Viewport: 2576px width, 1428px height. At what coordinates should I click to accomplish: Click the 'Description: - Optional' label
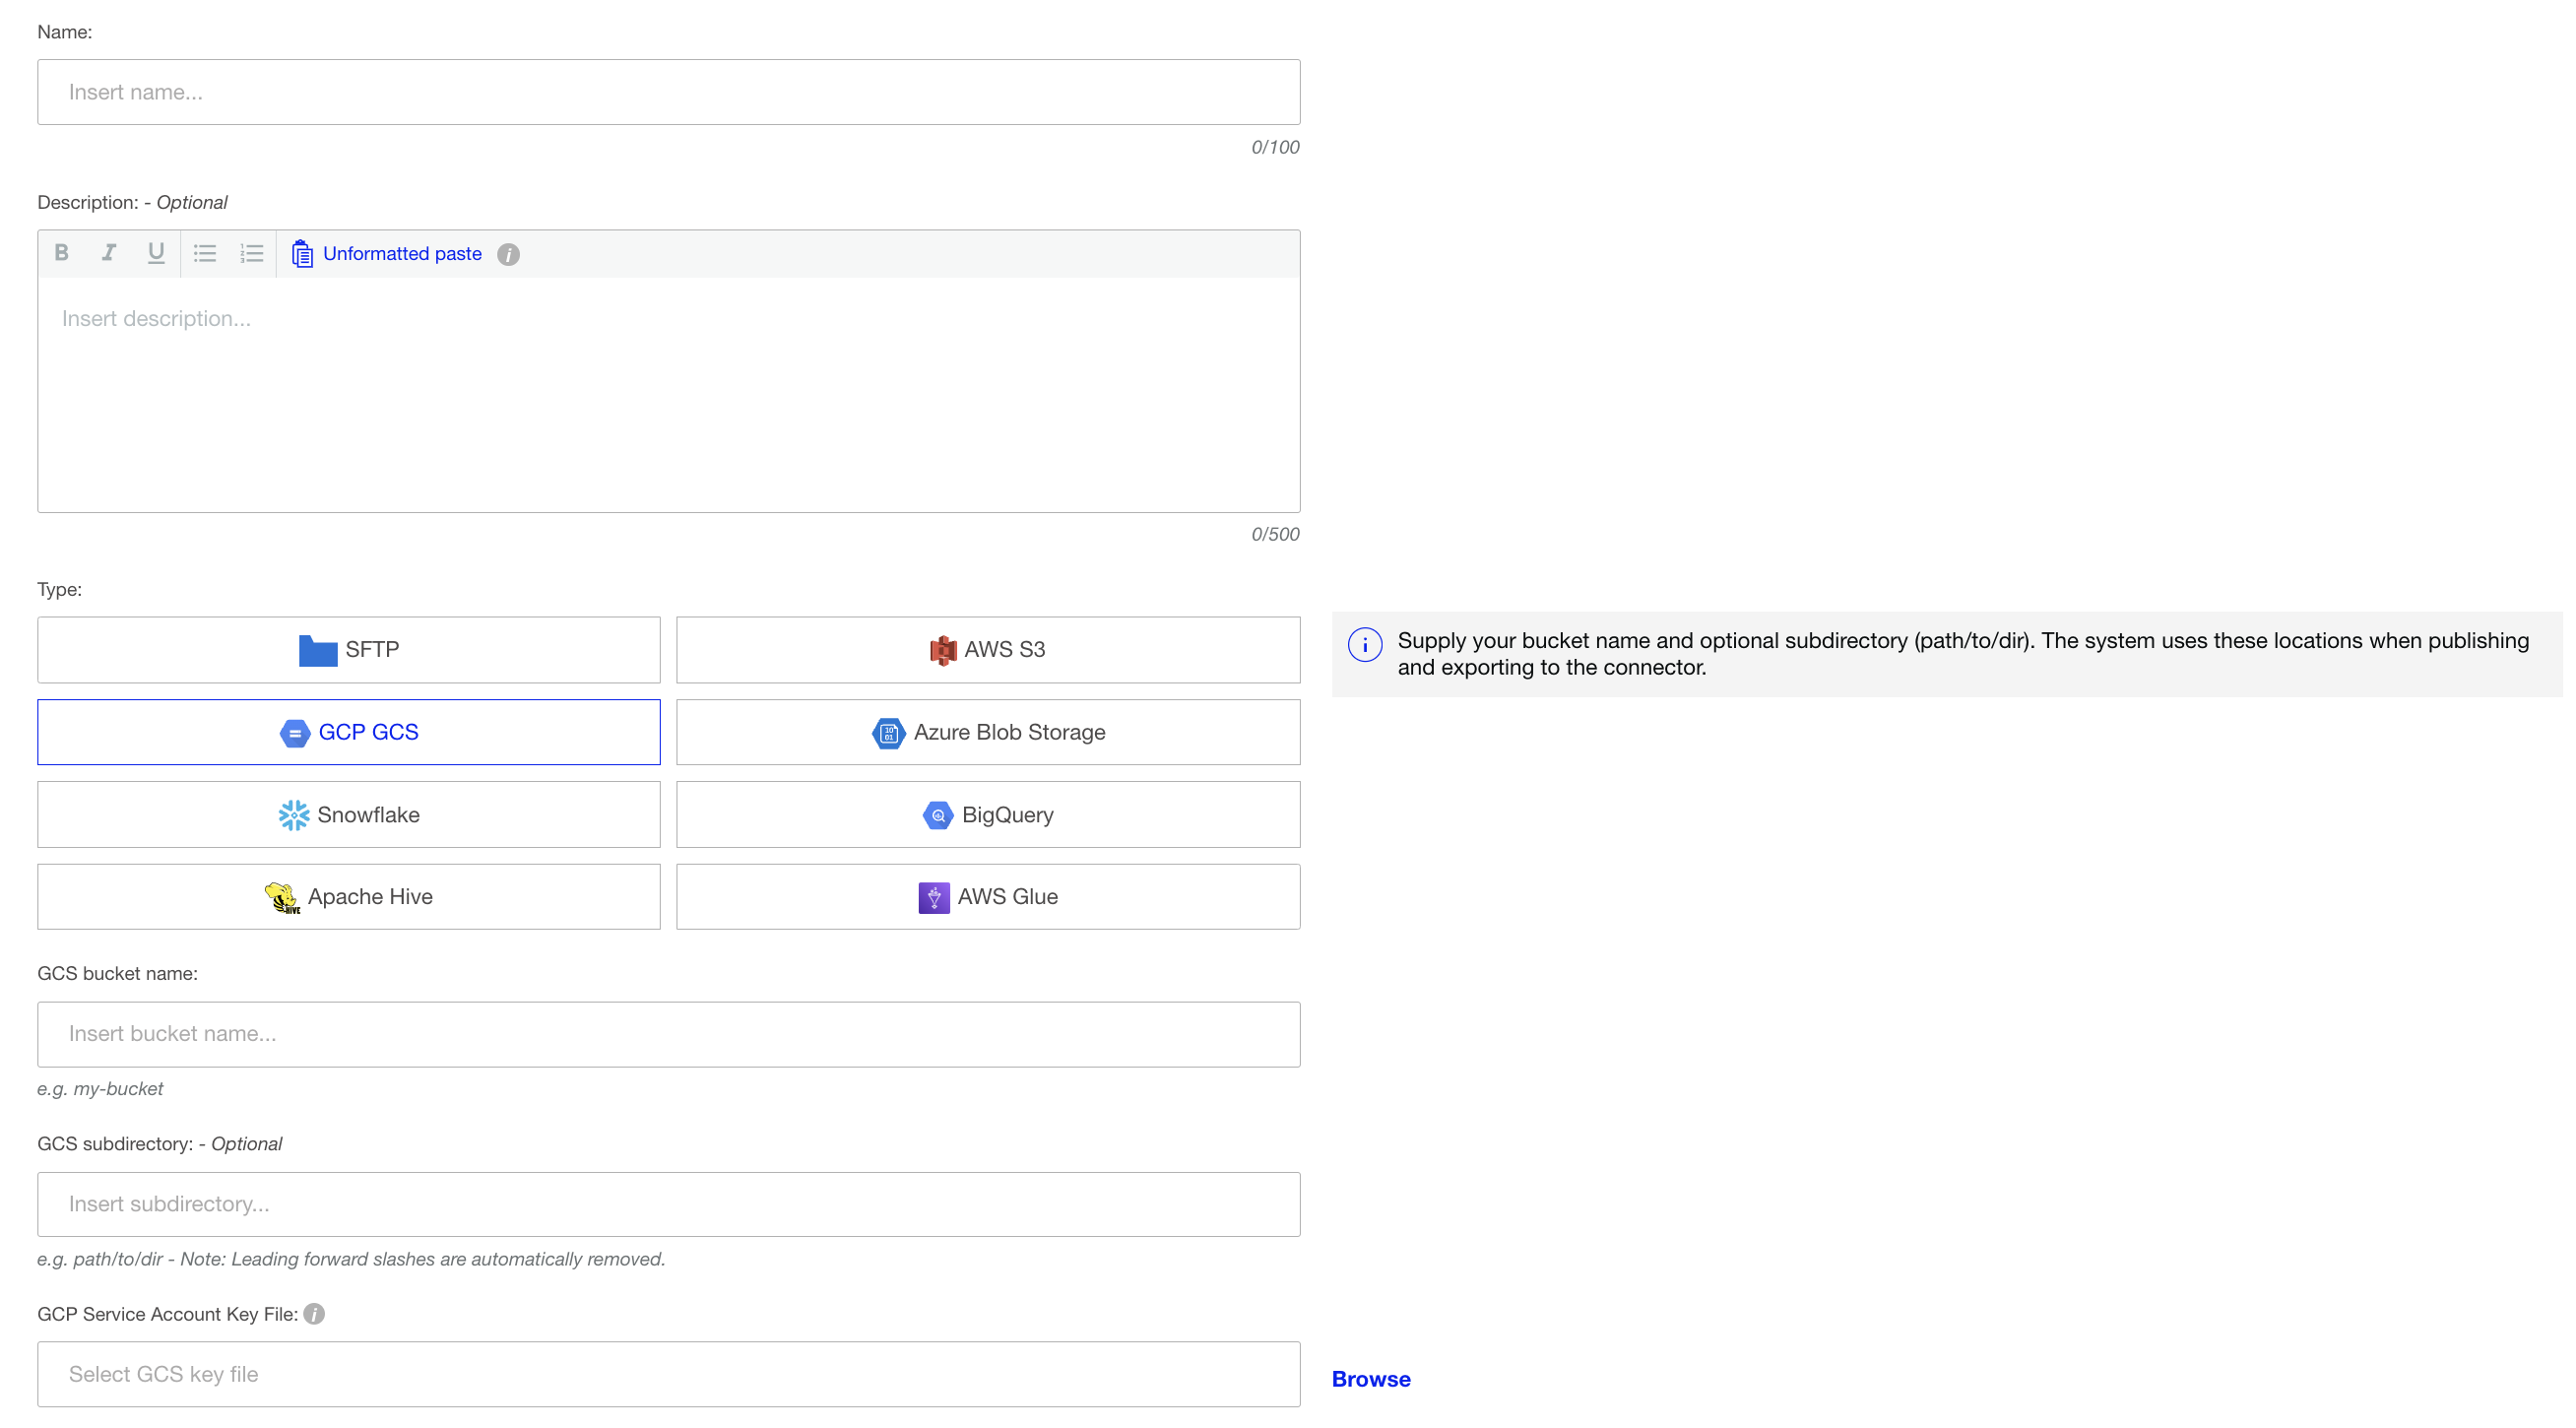(x=132, y=202)
